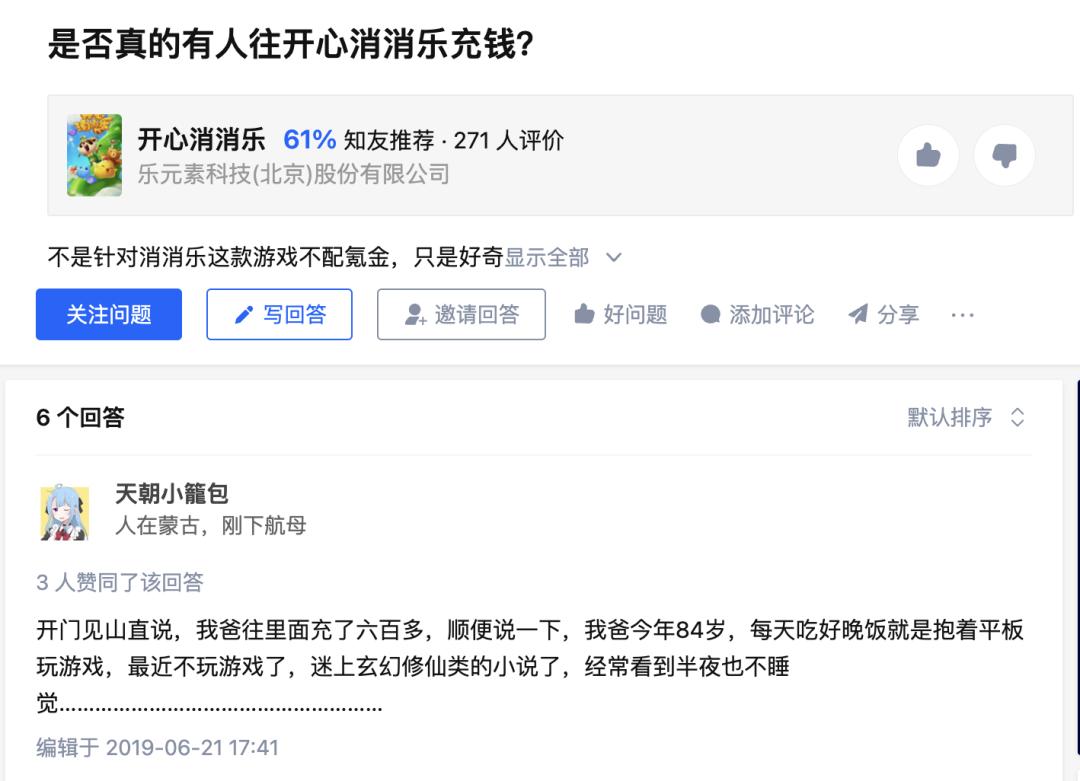
Task: Open the more options ellipsis menu
Action: pyautogui.click(x=962, y=315)
